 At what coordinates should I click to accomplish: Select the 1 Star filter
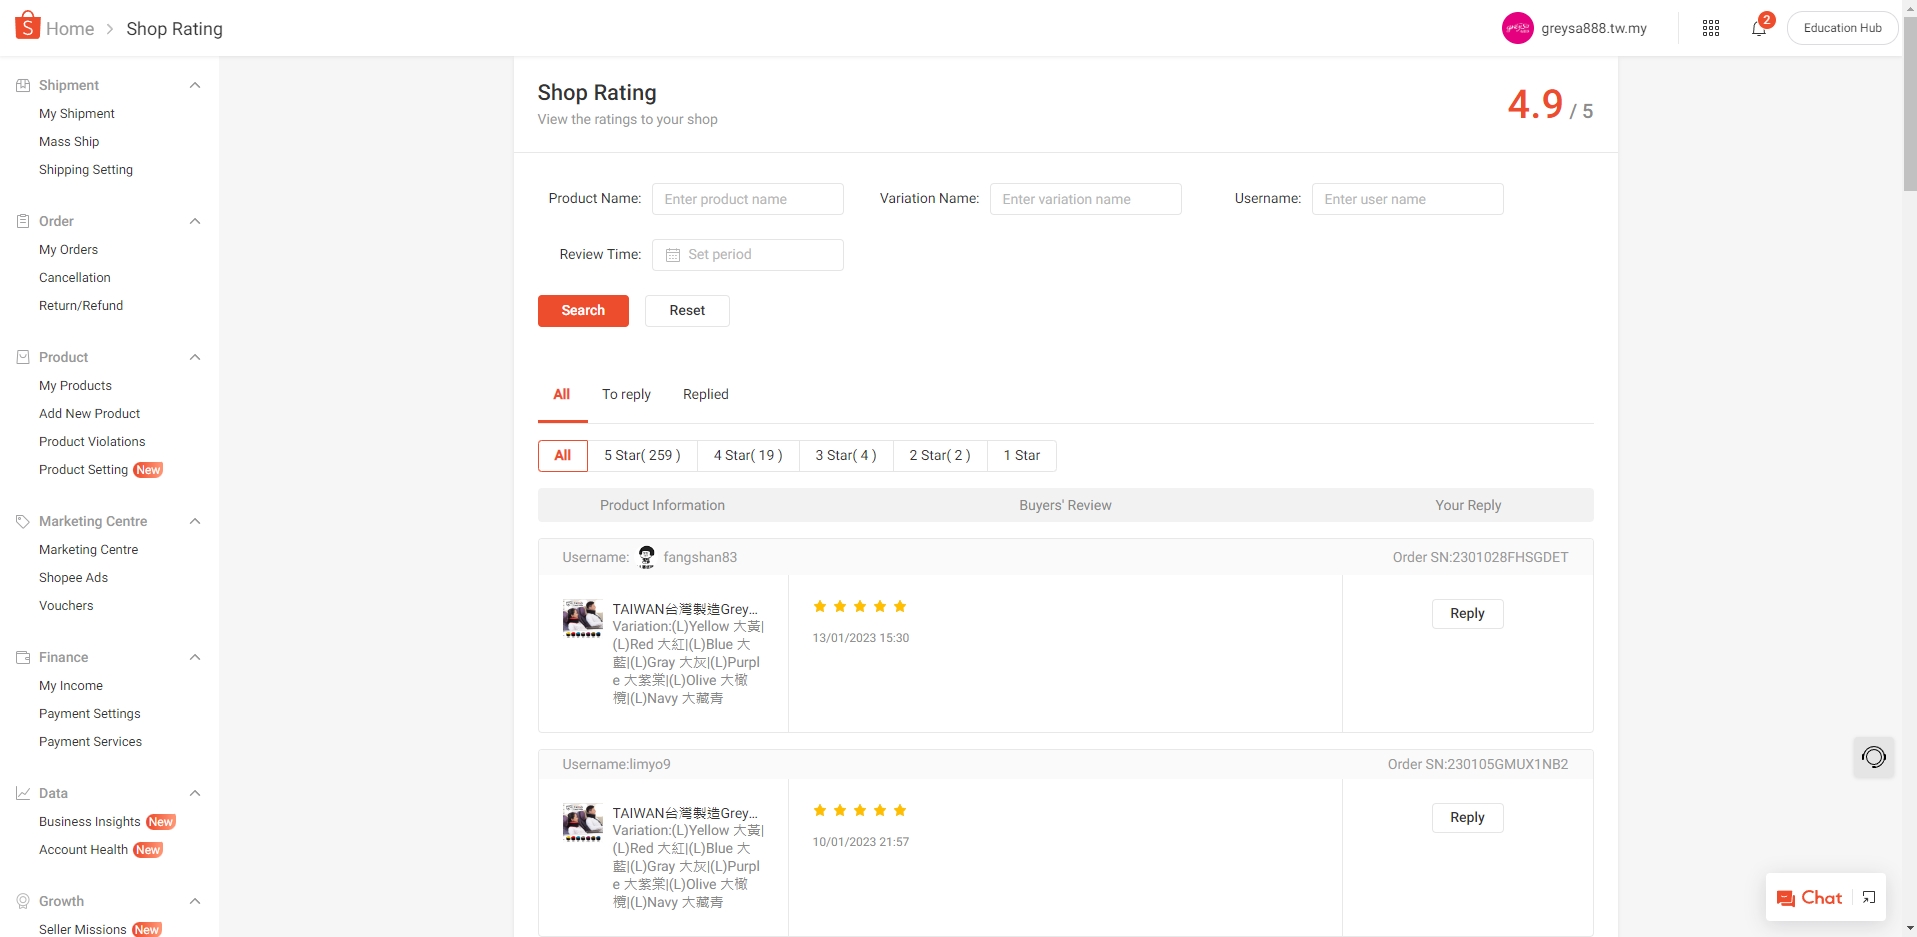click(x=1021, y=456)
